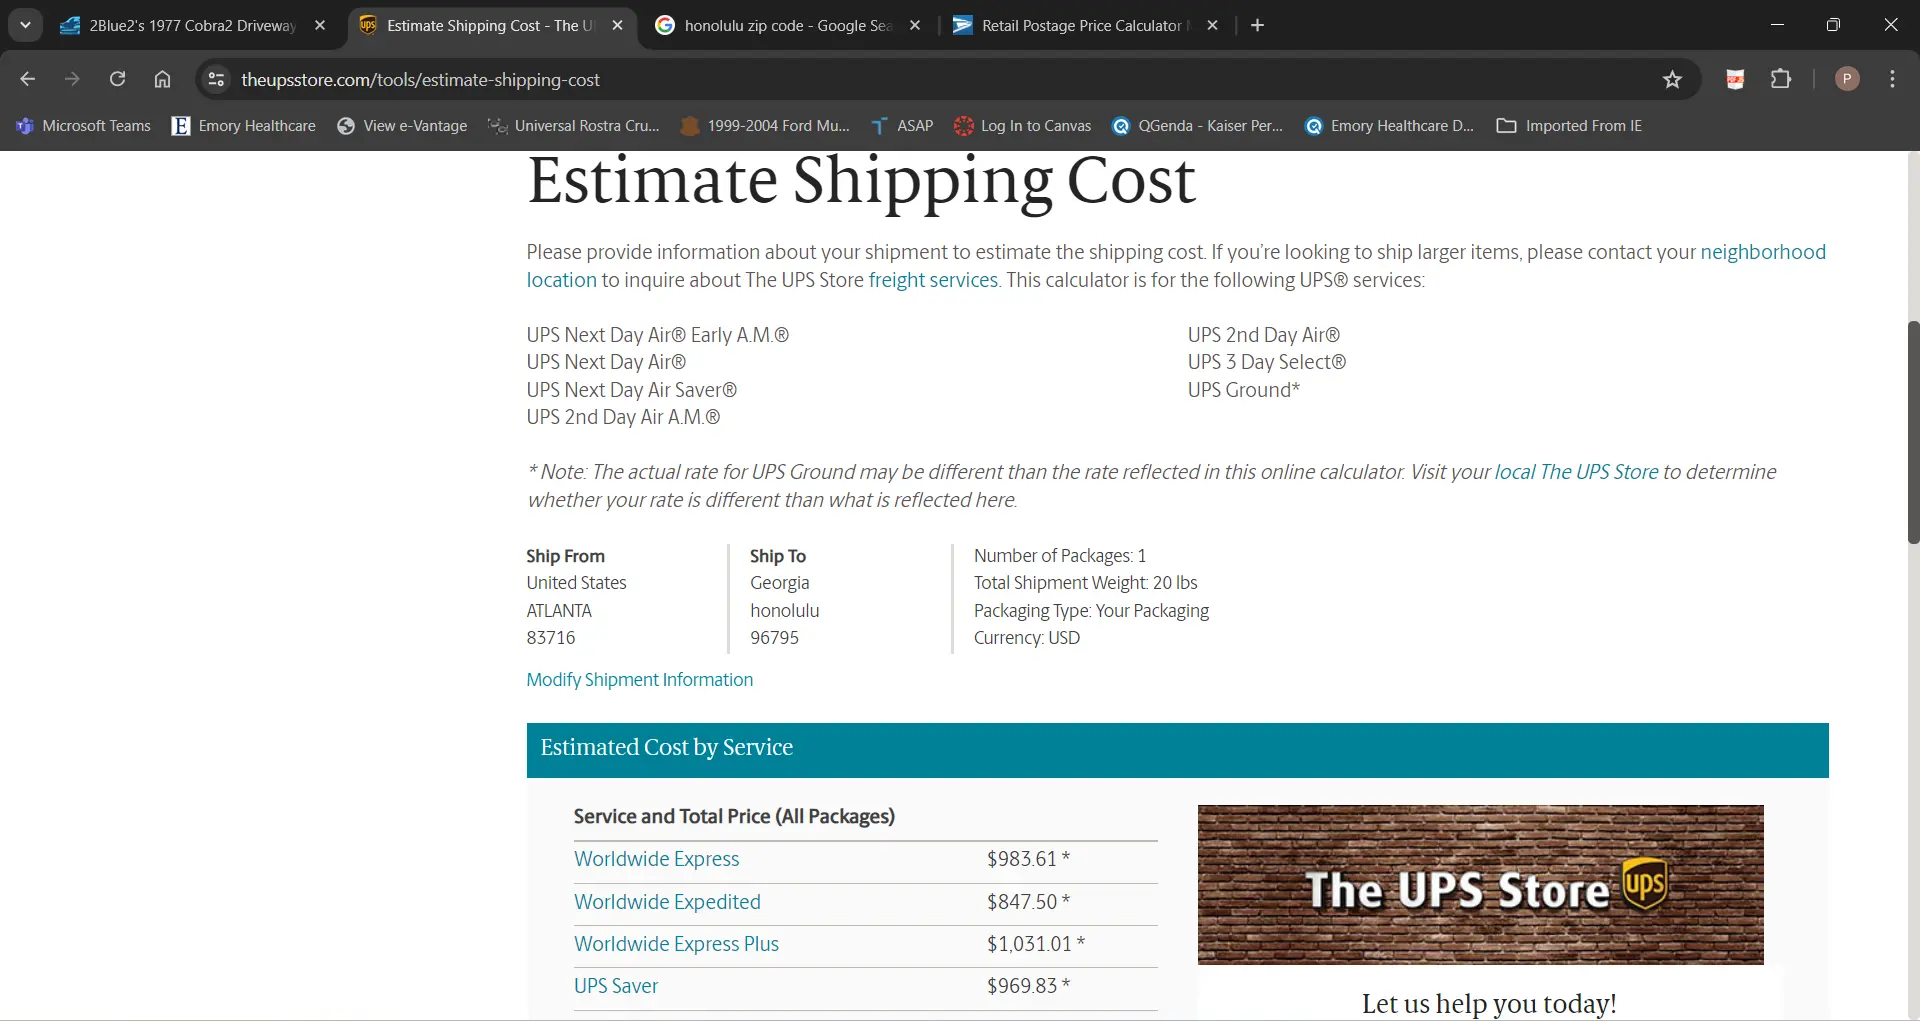Open the red PDF extension icon

tap(1736, 79)
